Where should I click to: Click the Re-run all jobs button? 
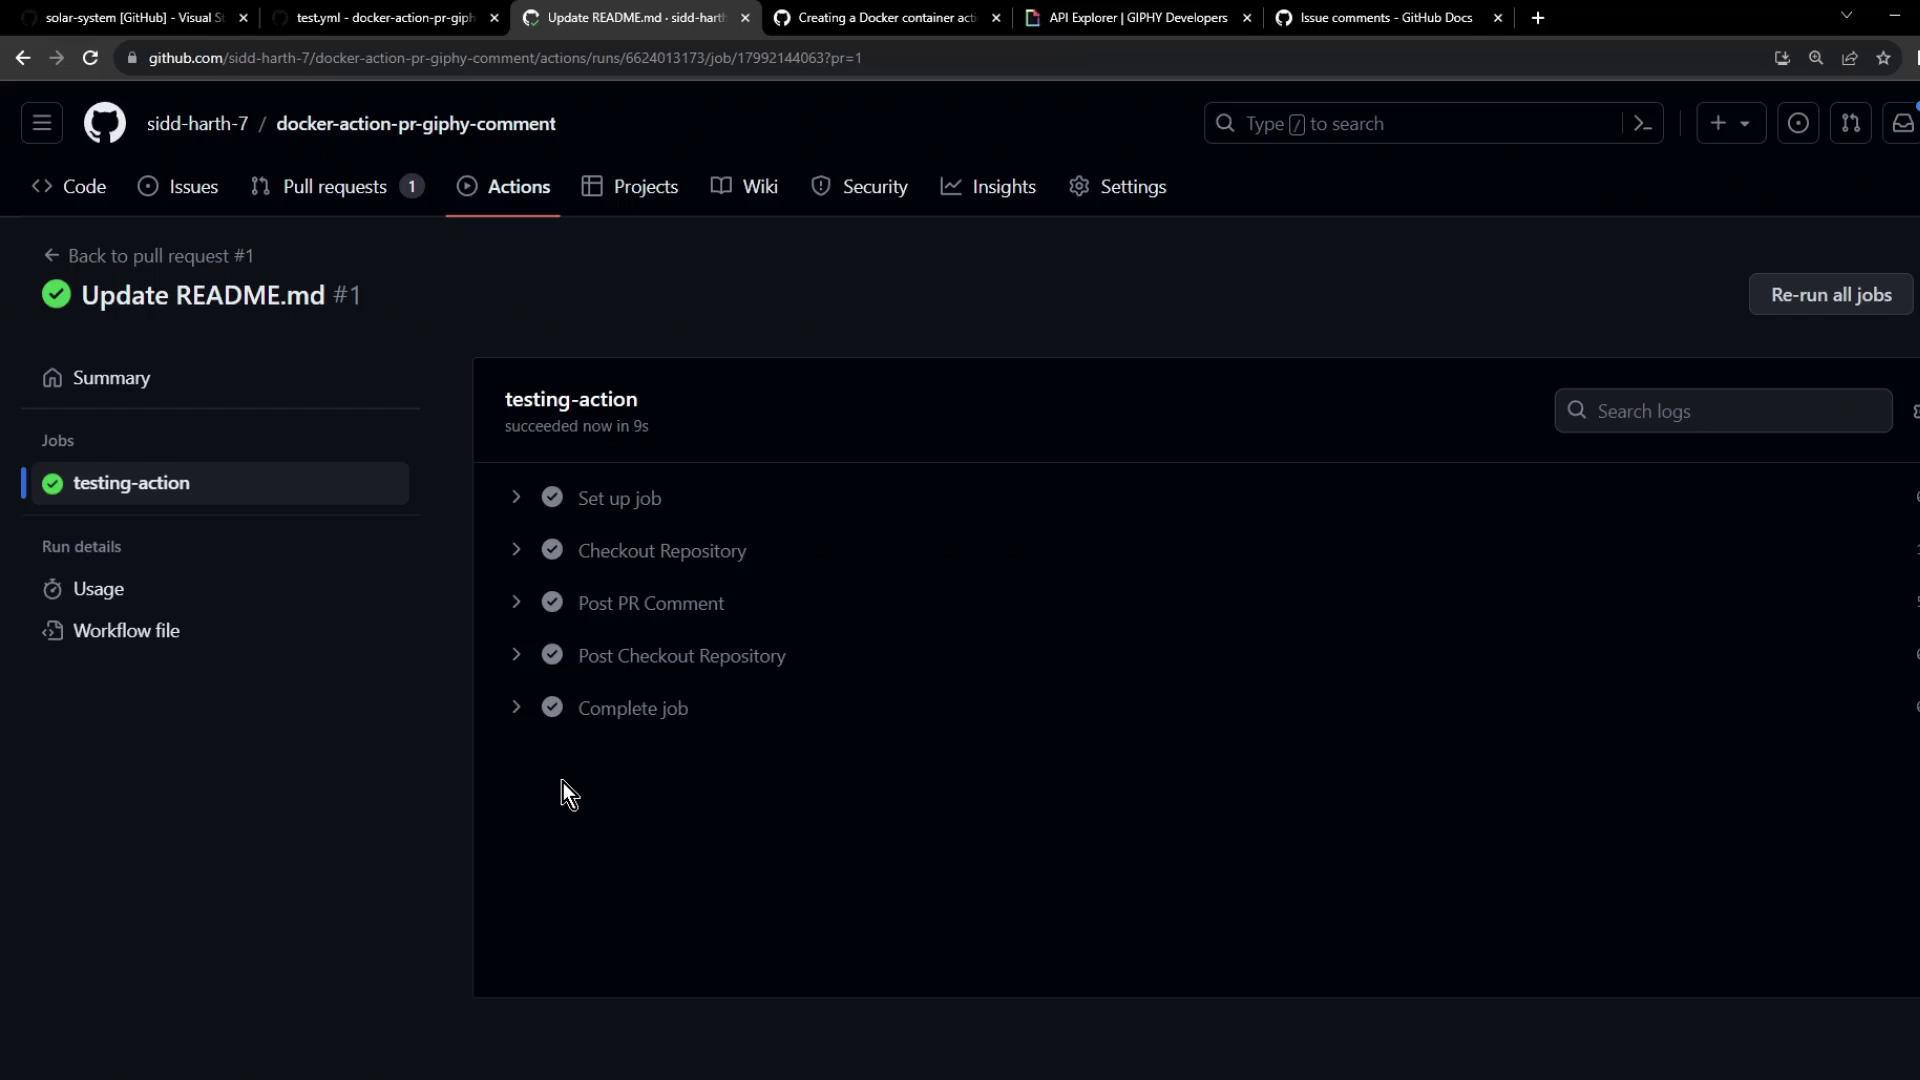[1830, 295]
